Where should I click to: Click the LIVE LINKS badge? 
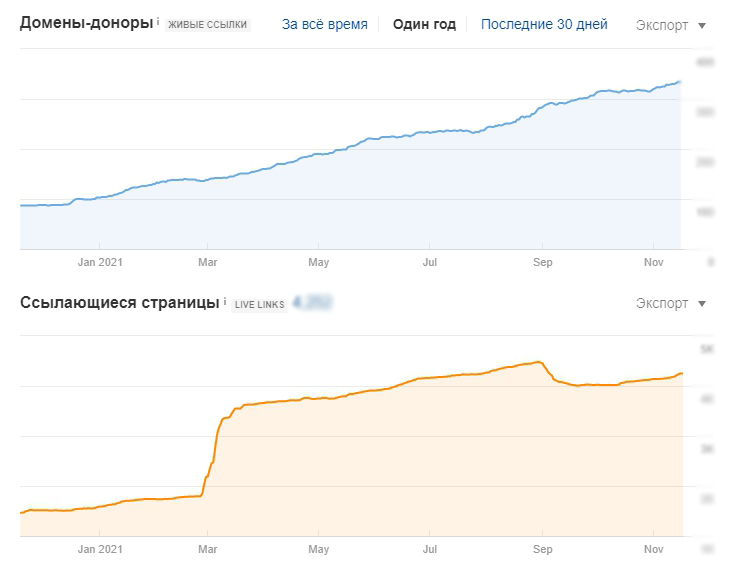click(259, 305)
